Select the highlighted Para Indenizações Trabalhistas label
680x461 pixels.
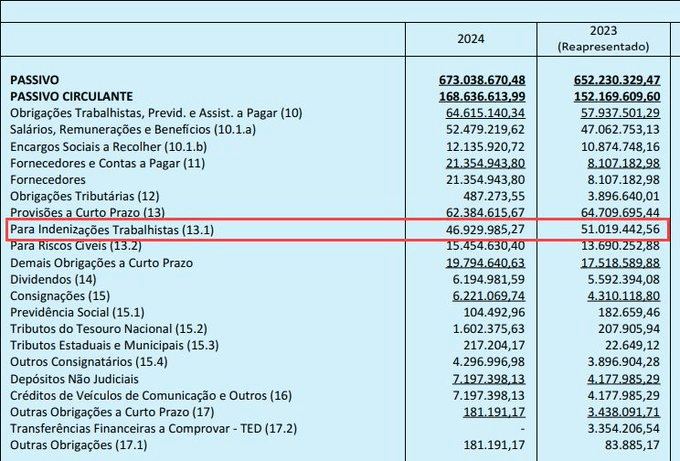coord(111,229)
